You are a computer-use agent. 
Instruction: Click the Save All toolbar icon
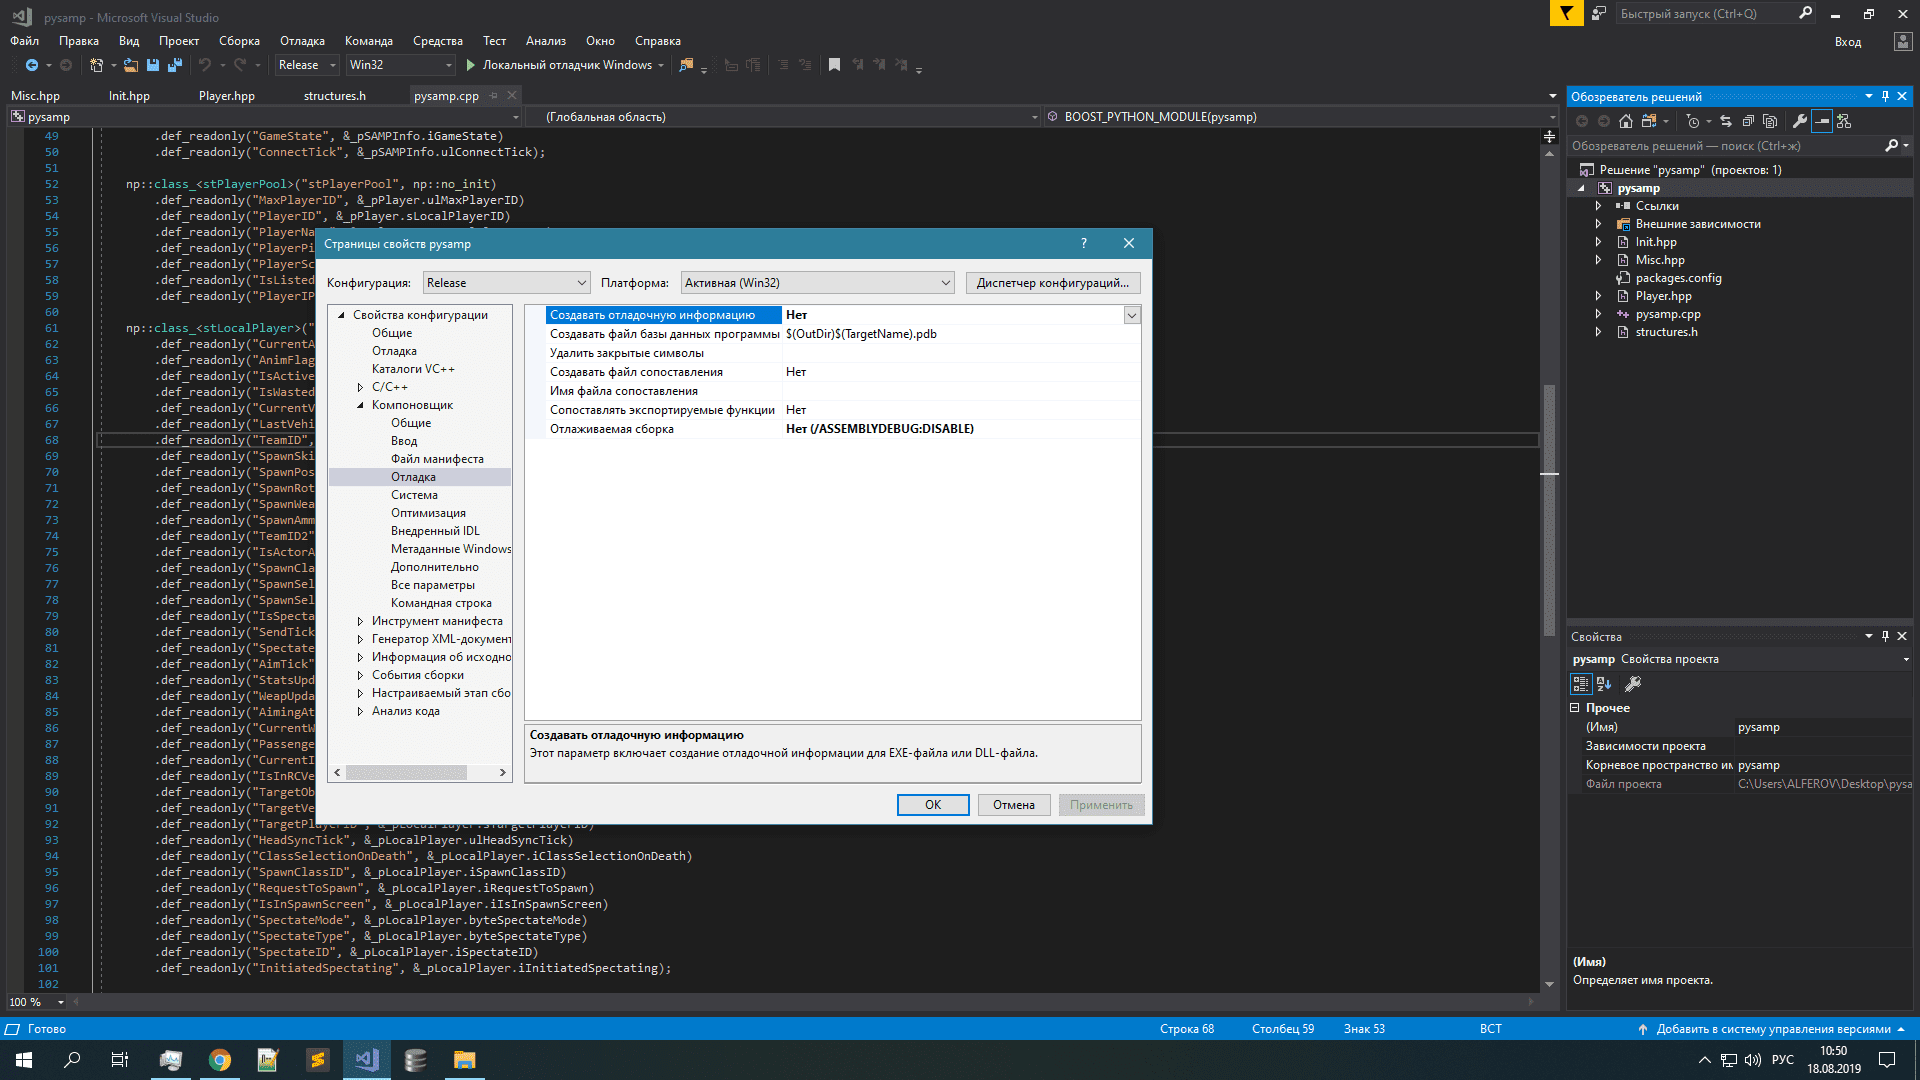click(175, 65)
